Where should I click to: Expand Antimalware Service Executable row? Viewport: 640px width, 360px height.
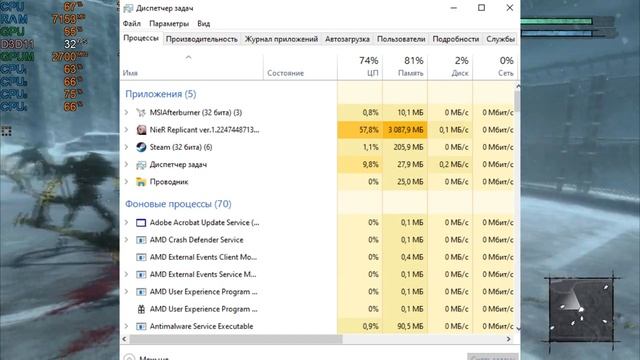(x=127, y=326)
